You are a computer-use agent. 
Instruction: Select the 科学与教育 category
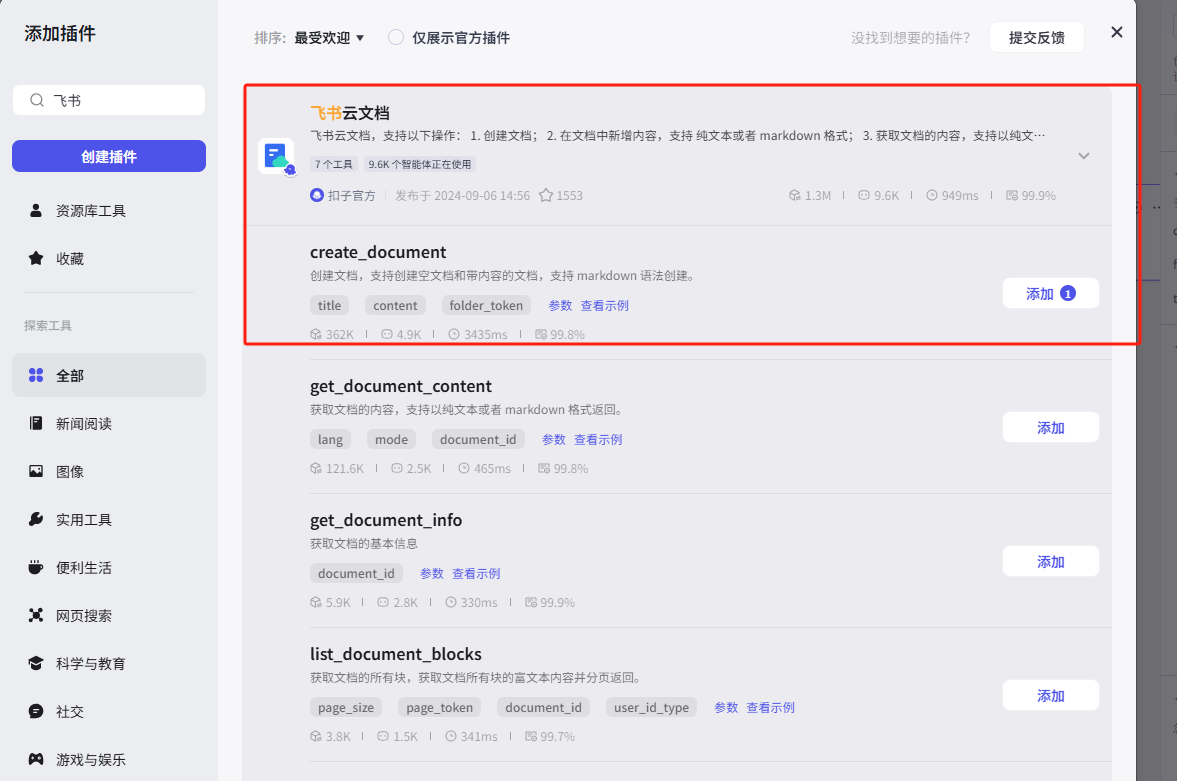(x=109, y=663)
